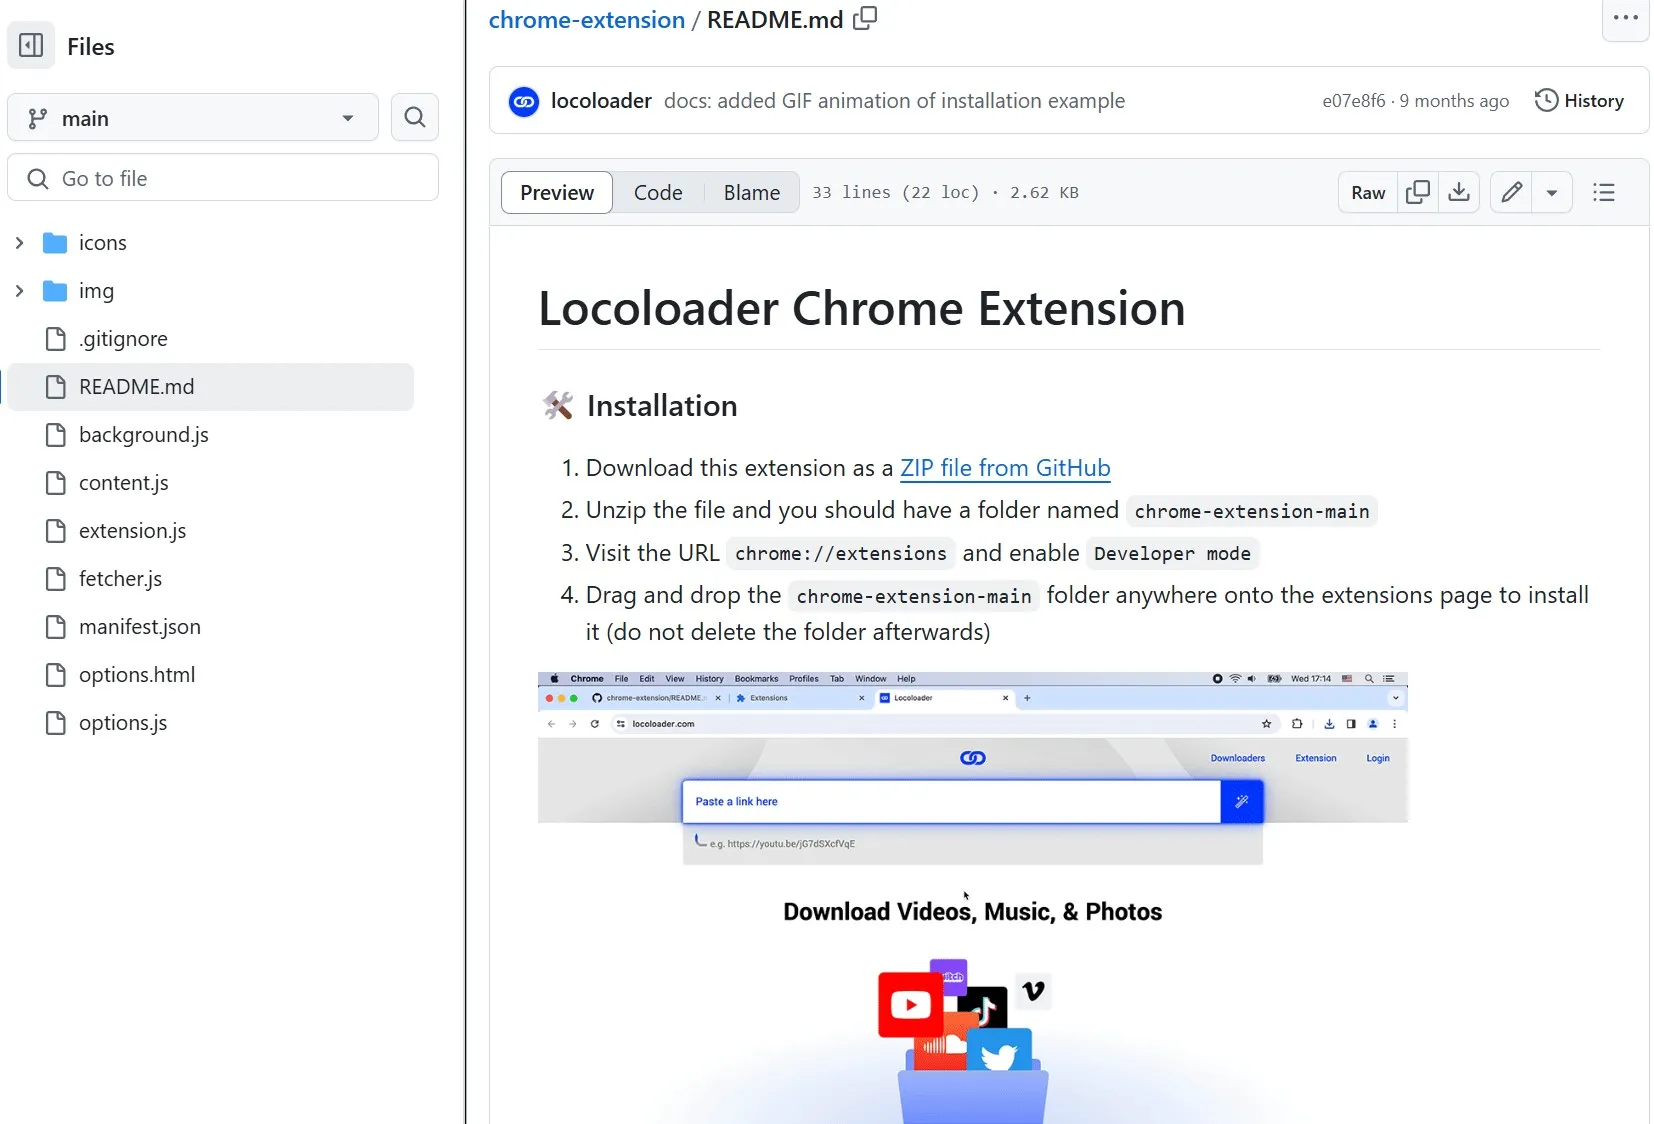1654x1124 pixels.
Task: Switch to the Blame tab
Action: (751, 192)
